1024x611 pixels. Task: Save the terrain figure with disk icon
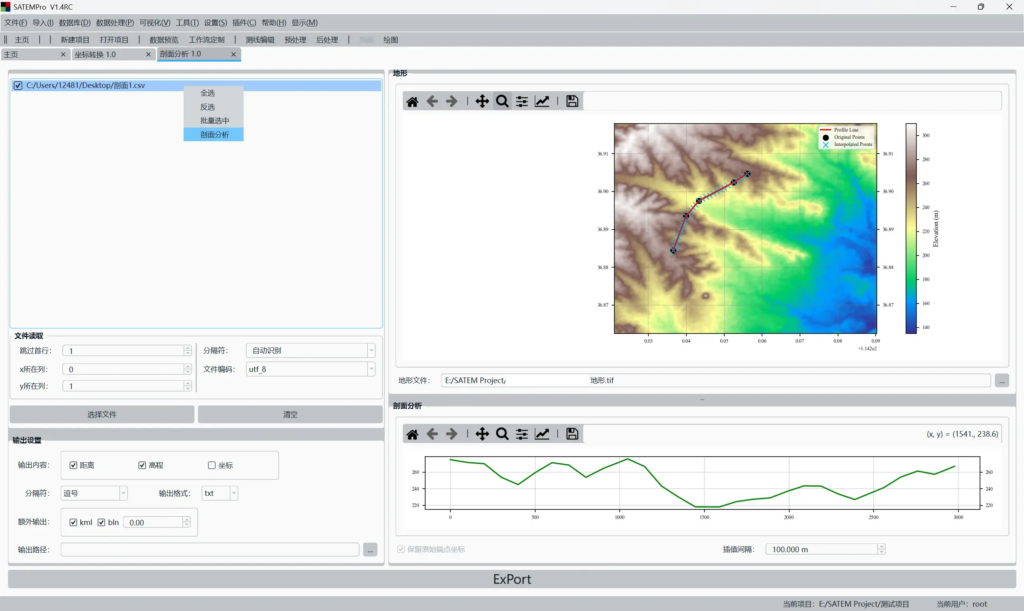point(572,101)
